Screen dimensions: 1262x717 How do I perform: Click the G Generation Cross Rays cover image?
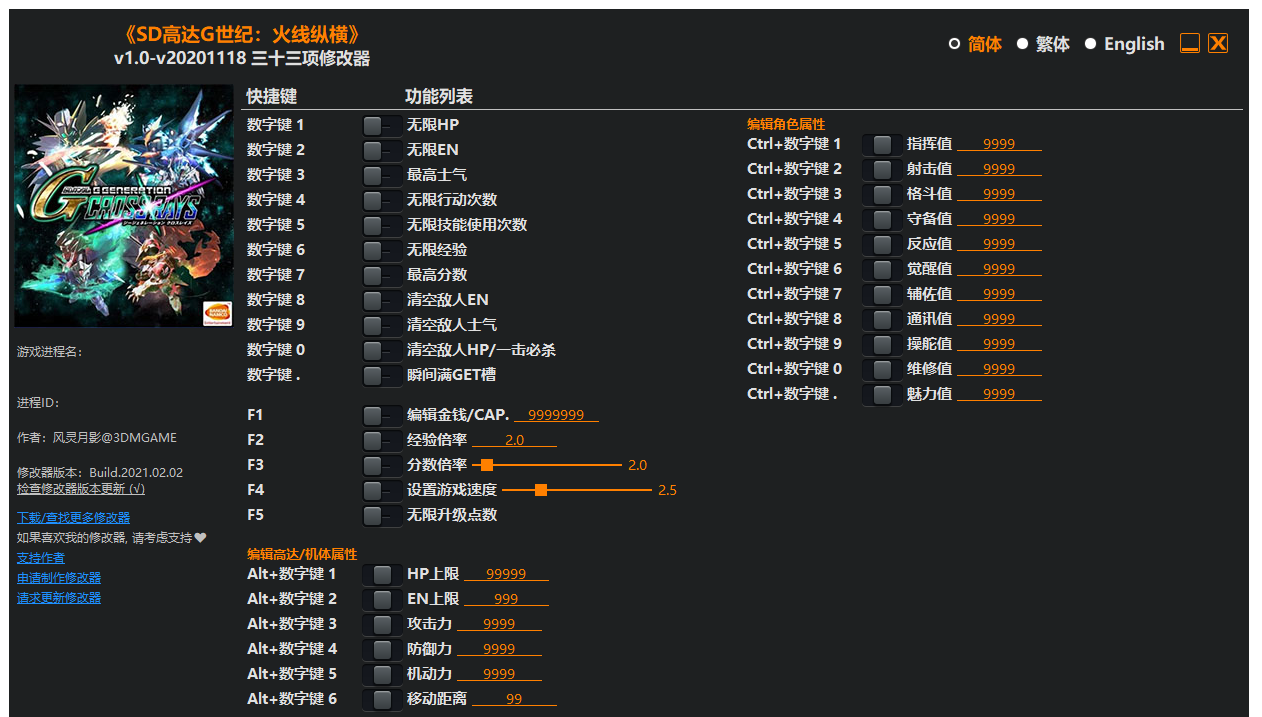click(124, 205)
